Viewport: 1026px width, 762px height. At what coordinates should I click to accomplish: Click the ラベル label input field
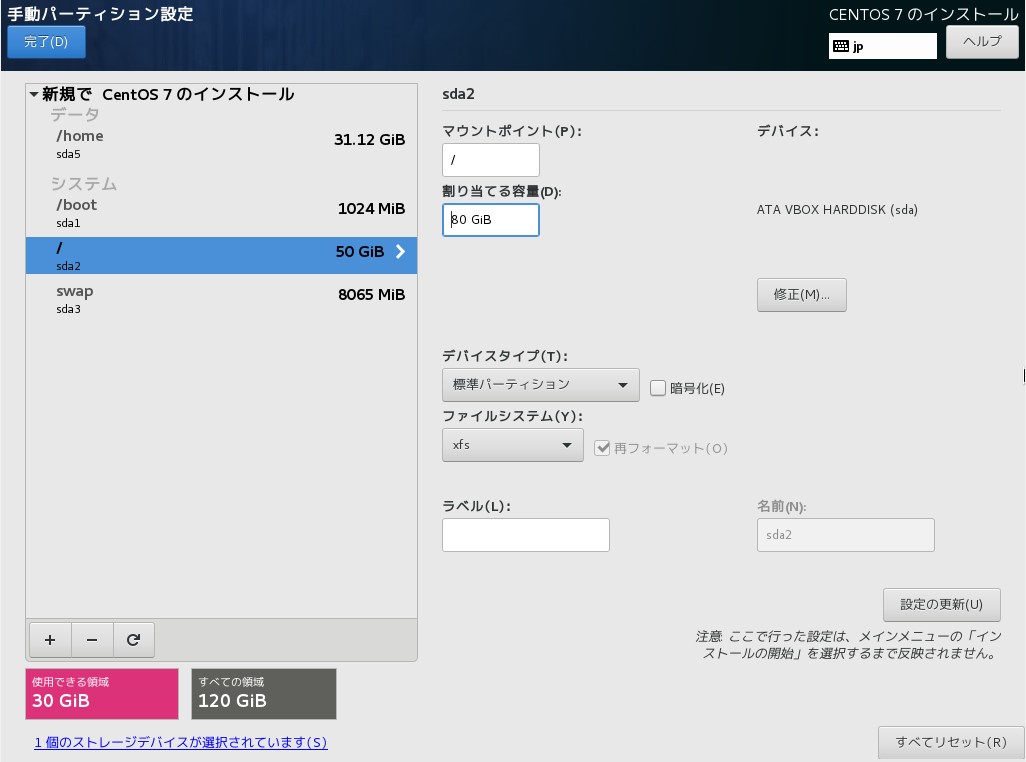[525, 535]
